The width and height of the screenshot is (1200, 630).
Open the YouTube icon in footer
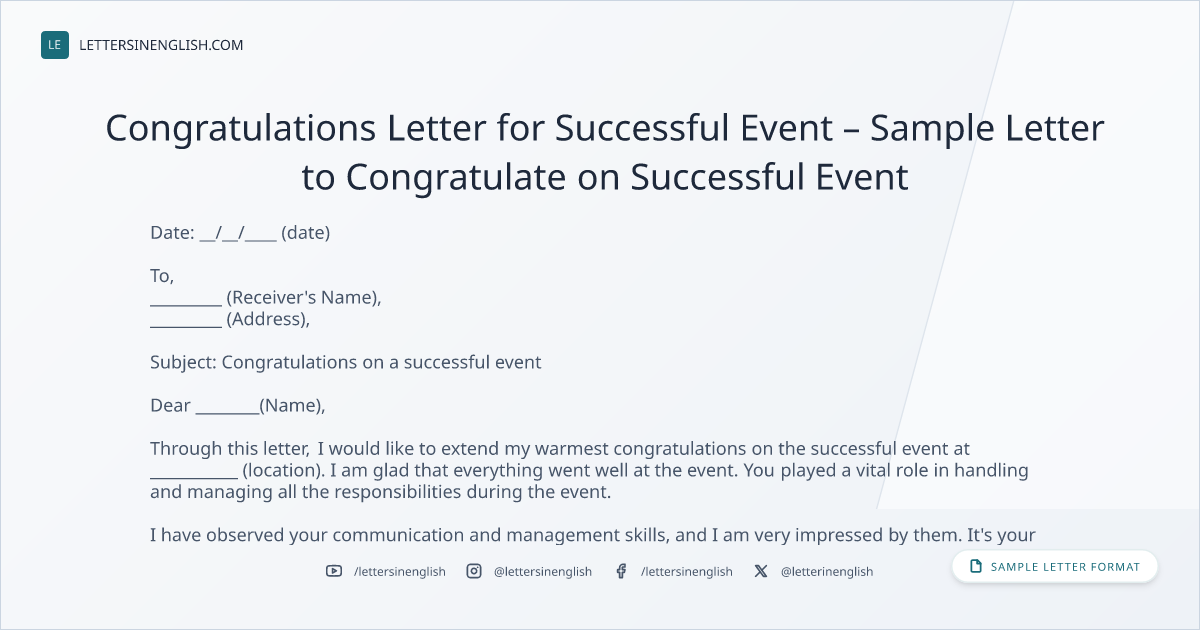click(x=334, y=571)
